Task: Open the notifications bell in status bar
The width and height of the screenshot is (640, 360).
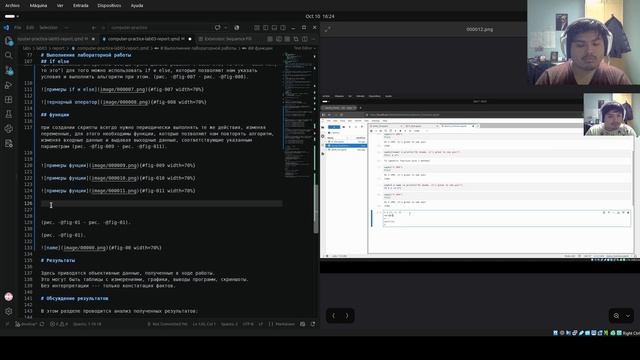Action: [313, 324]
